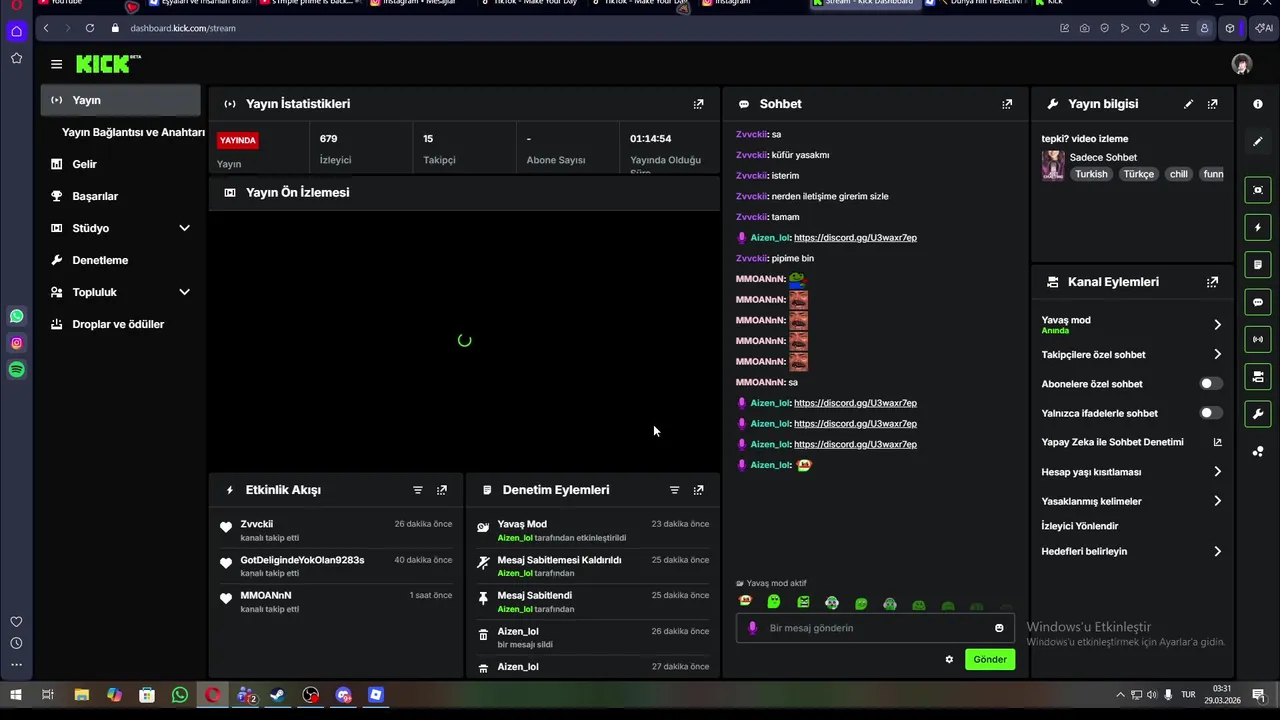Viewport: 1280px width, 720px height.
Task: Open Windows Start menu
Action: point(16,695)
